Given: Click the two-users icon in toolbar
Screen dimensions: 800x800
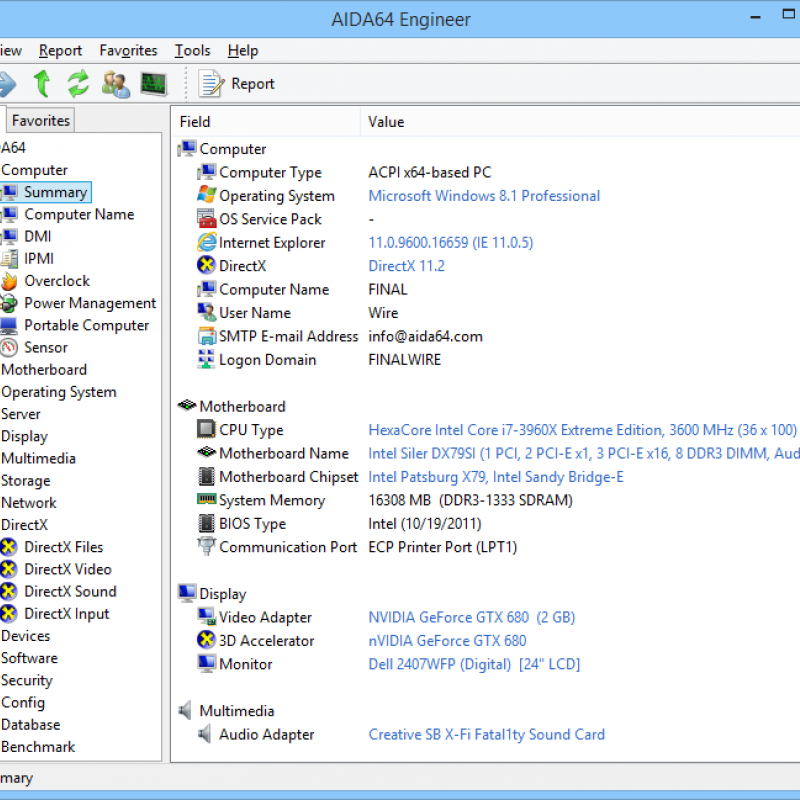Looking at the screenshot, I should coord(116,84).
